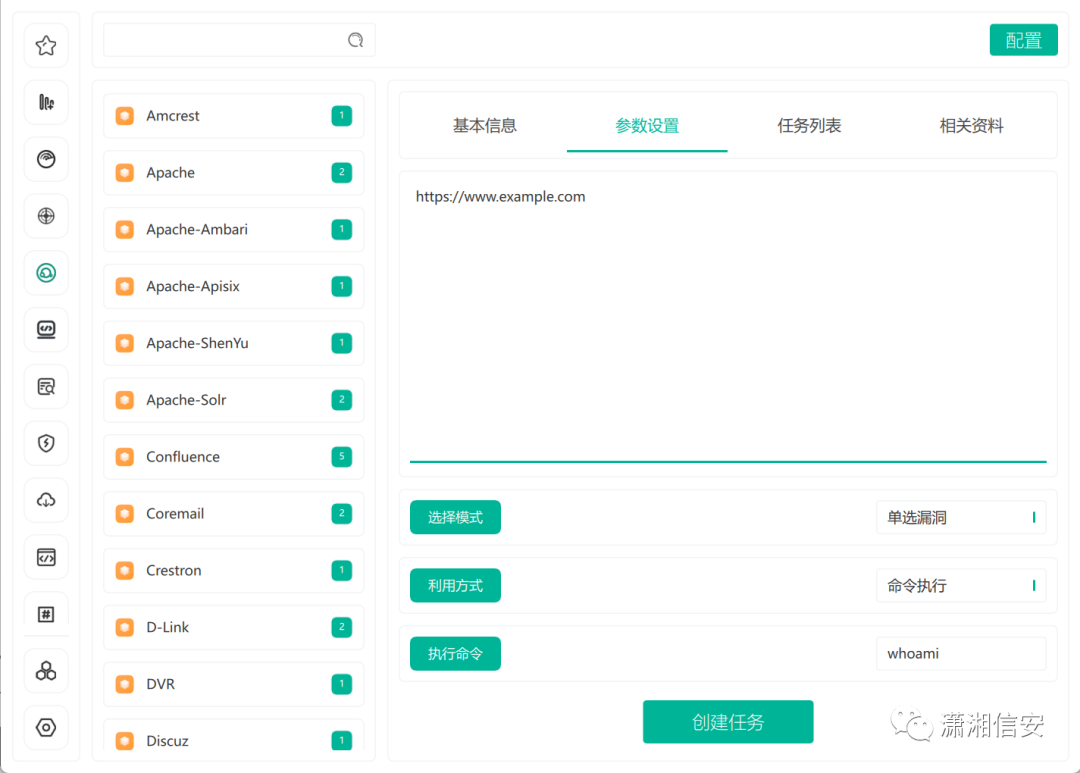Image resolution: width=1080 pixels, height=773 pixels.
Task: Click the count badge on Apache row
Action: point(342,172)
